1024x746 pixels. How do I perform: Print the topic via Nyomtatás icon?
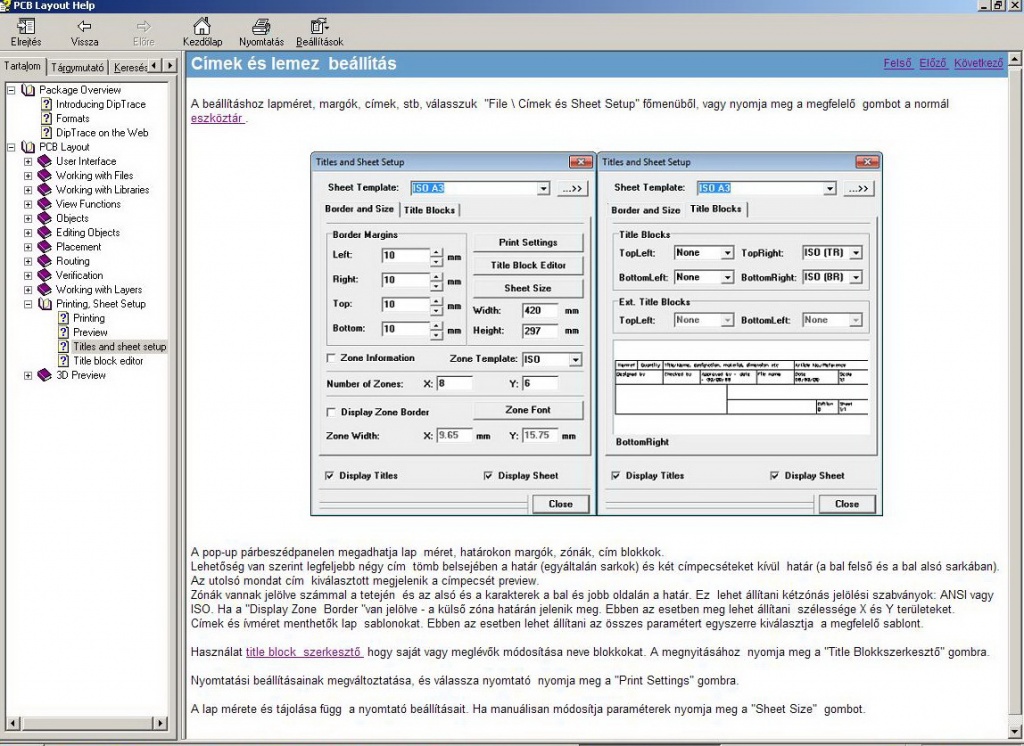(x=261, y=26)
